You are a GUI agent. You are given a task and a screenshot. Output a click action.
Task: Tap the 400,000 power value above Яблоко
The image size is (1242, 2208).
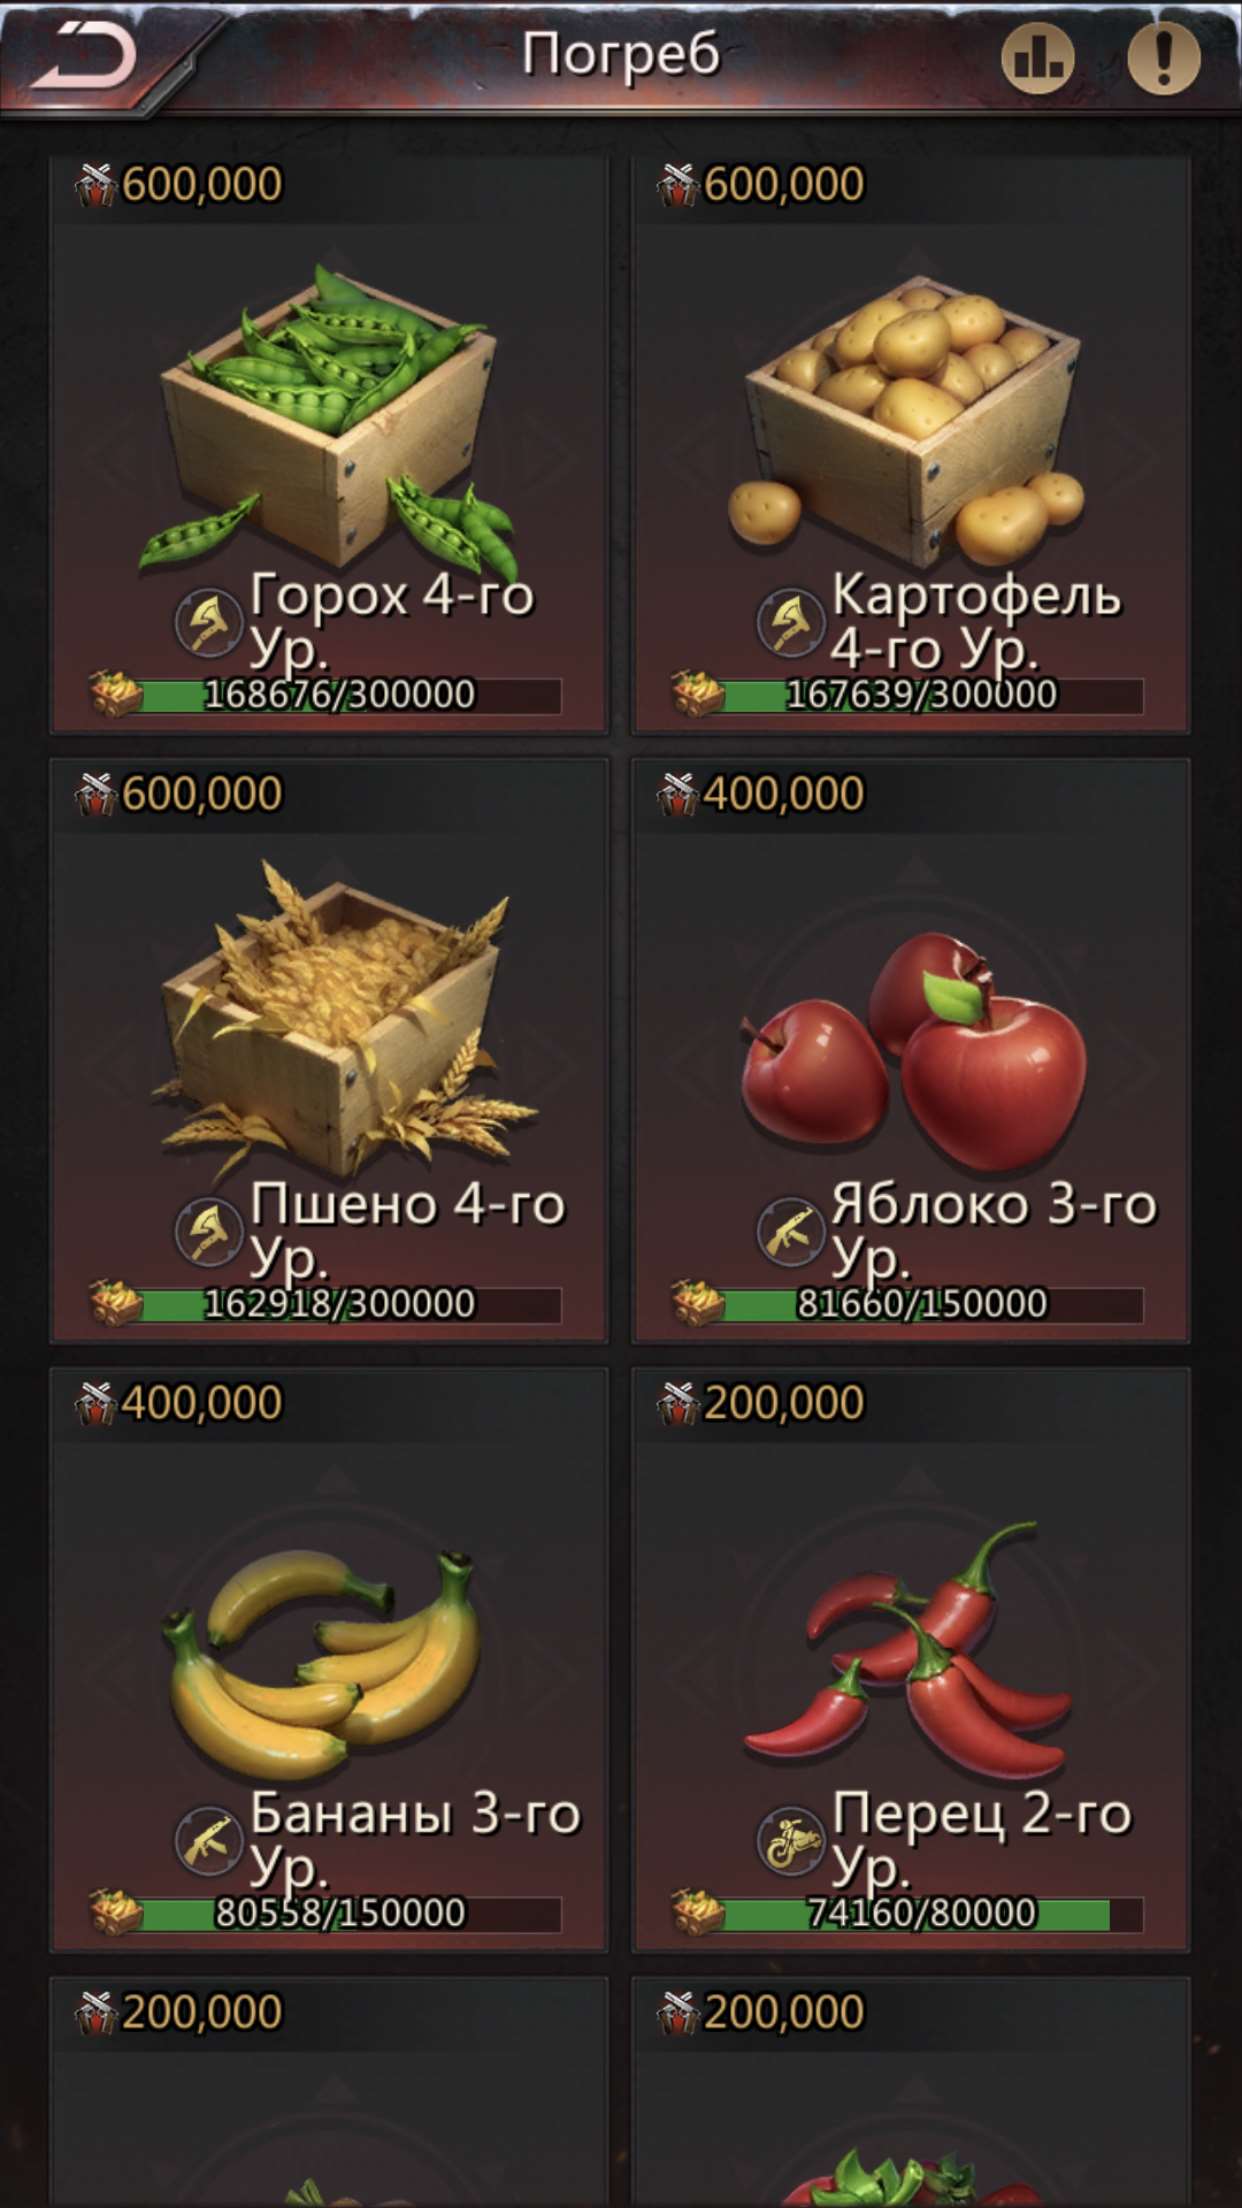pyautogui.click(x=783, y=793)
